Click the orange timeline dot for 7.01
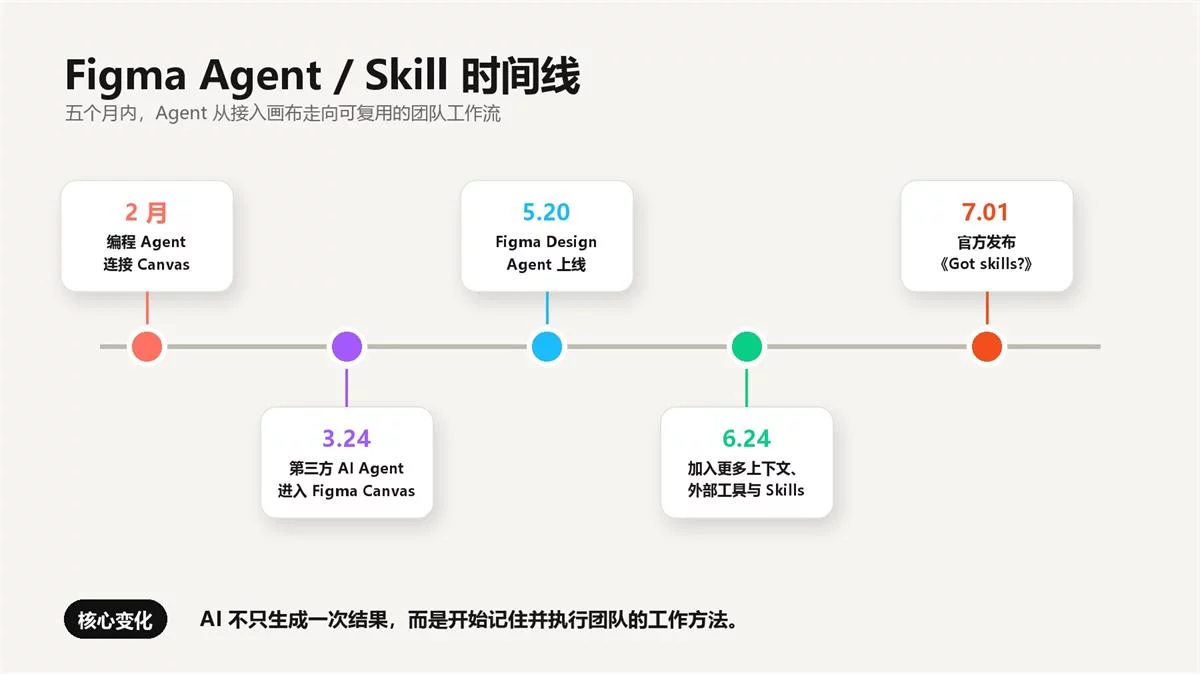 tap(987, 346)
